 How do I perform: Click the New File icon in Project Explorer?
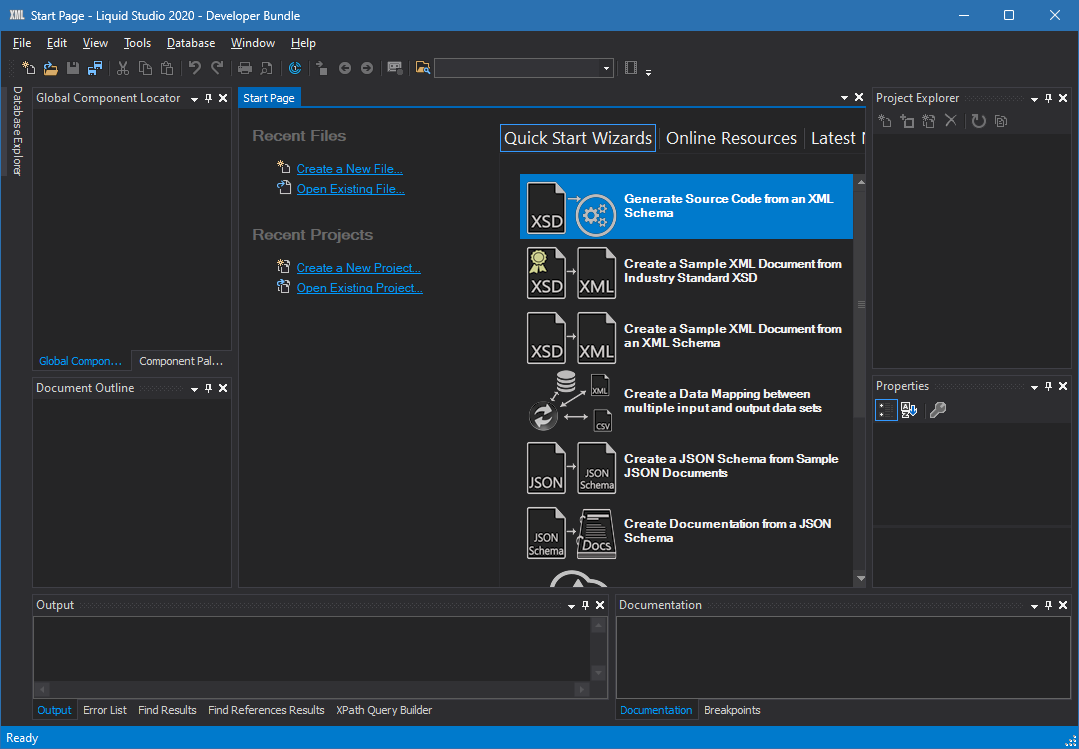coord(885,121)
